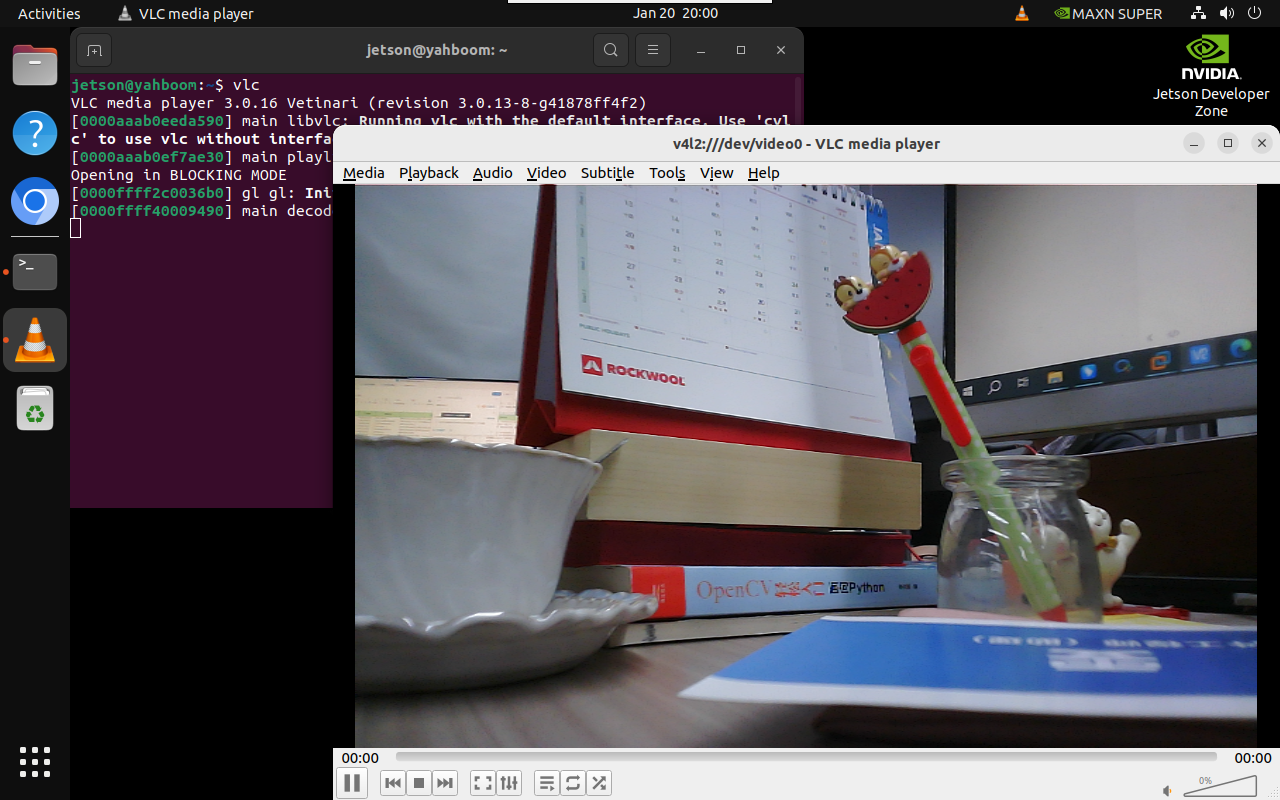The width and height of the screenshot is (1280, 800).
Task: Click the VLC seek progress bar
Action: 806,758
